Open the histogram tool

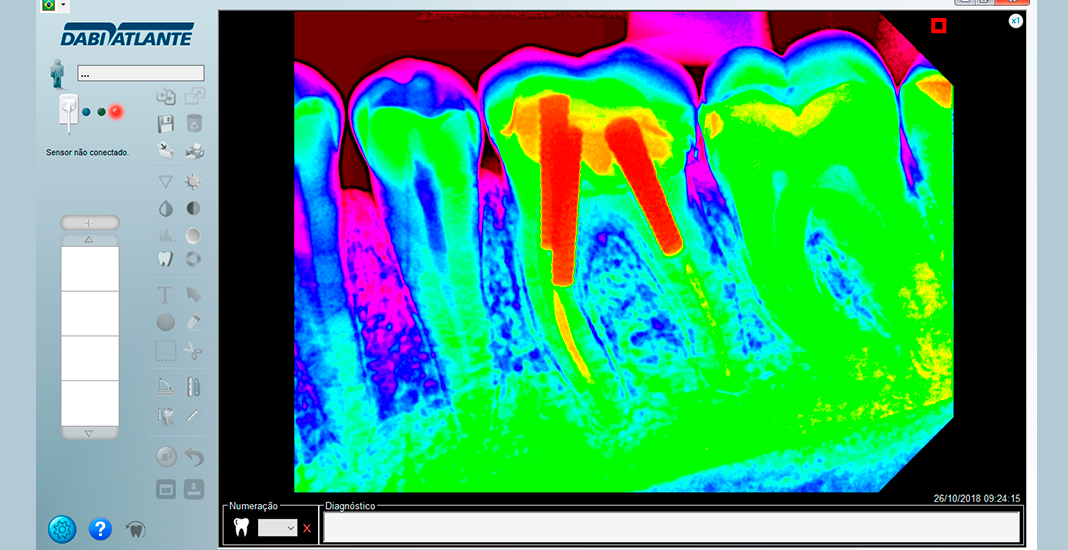point(166,235)
